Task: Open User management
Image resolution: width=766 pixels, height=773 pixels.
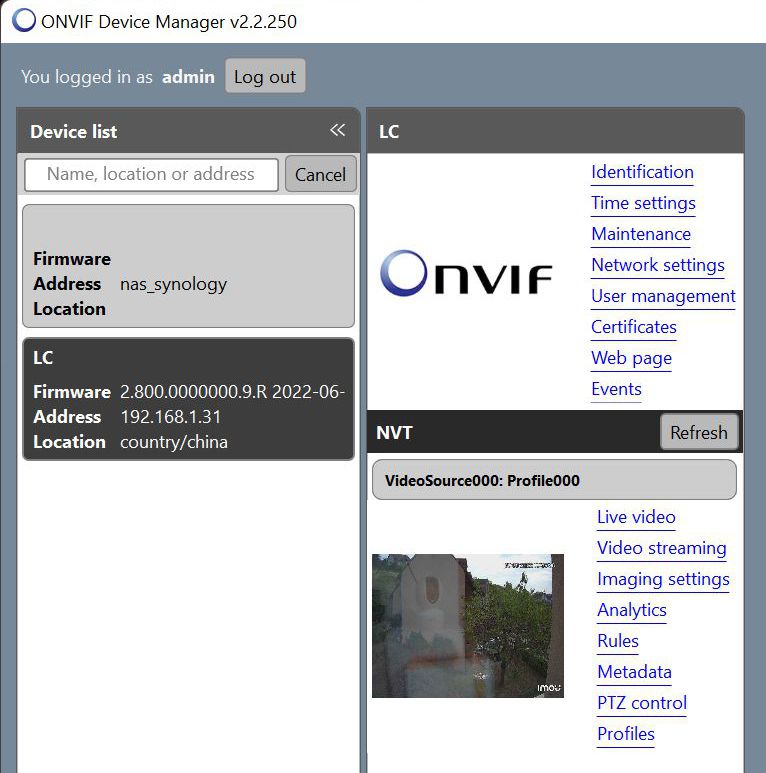Action: coord(663,297)
